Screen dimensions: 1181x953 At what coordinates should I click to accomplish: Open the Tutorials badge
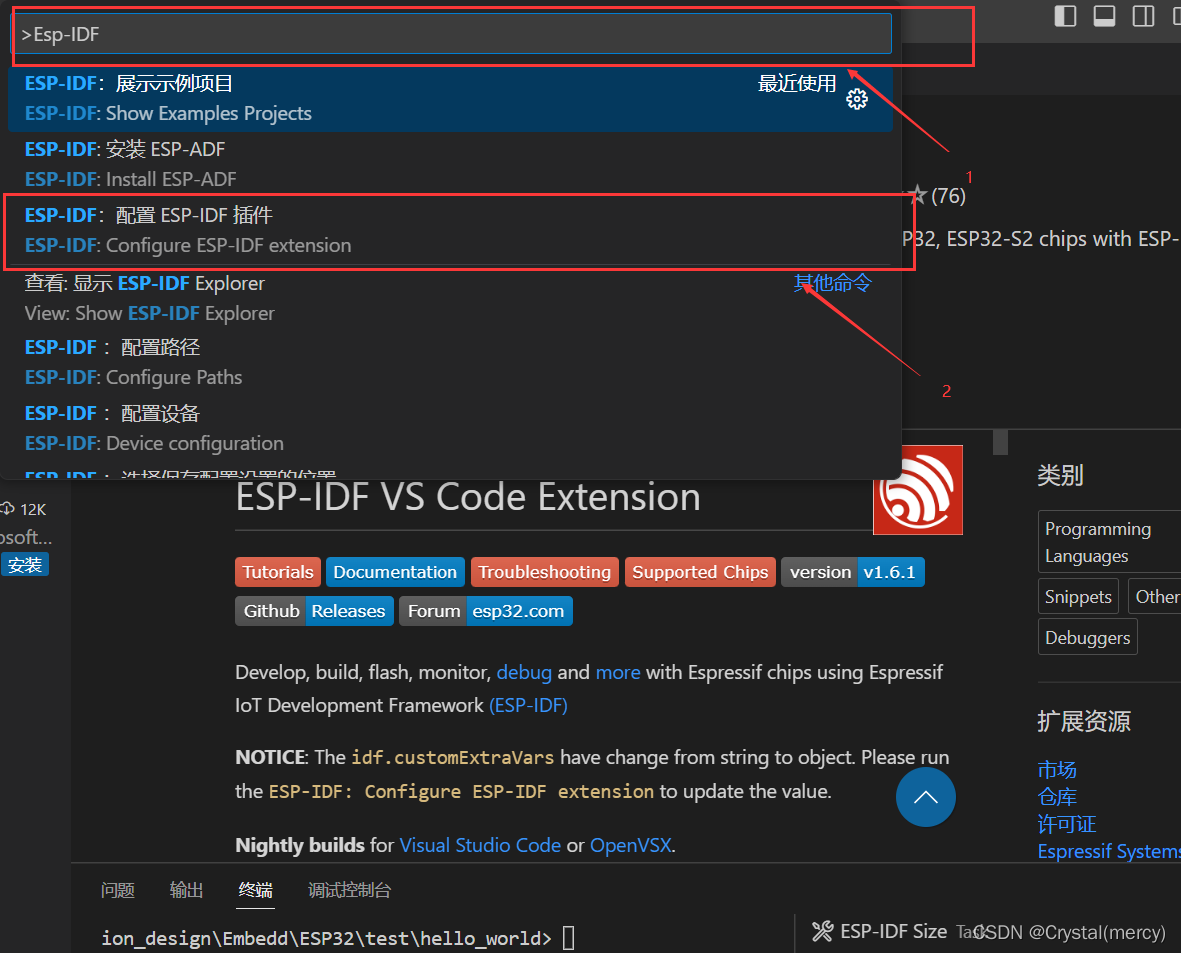pos(278,572)
